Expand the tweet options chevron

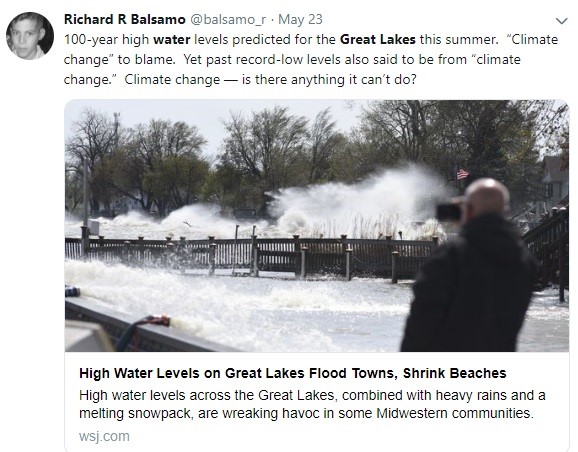561,21
